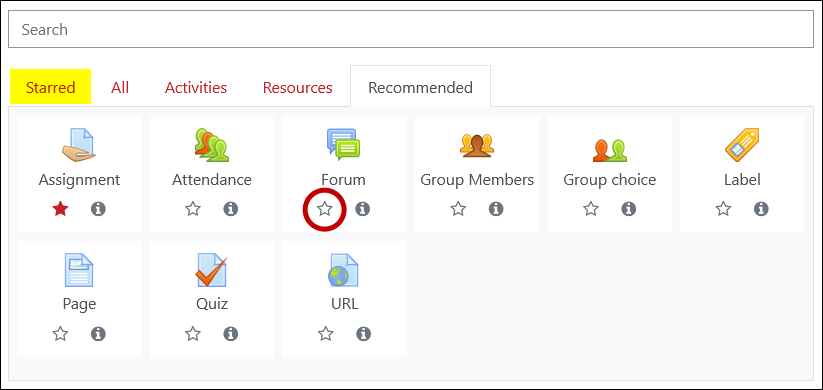Show Group Members info icon
Image resolution: width=823 pixels, height=390 pixels.
pos(496,209)
